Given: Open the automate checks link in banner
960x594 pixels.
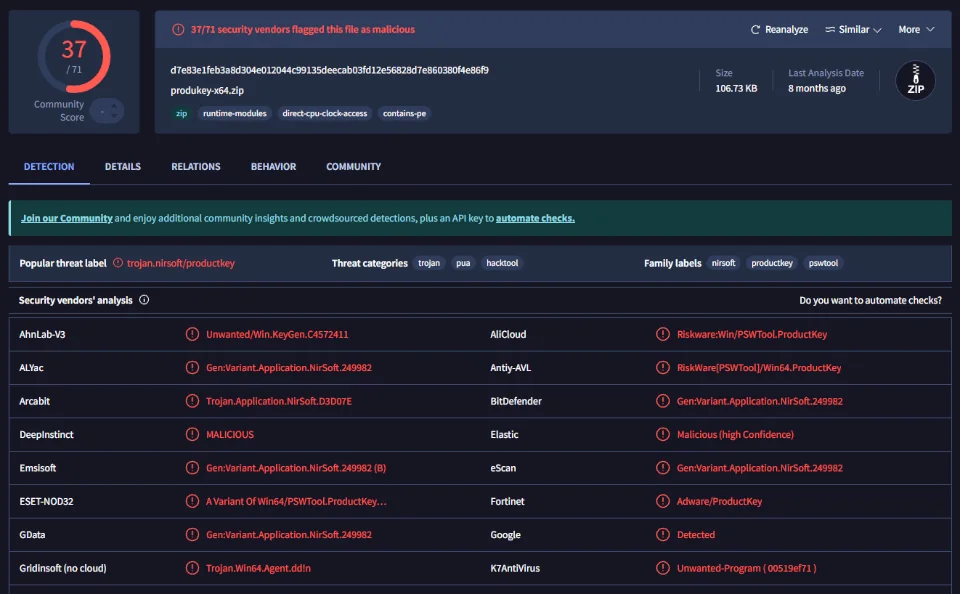Looking at the screenshot, I should click(535, 218).
